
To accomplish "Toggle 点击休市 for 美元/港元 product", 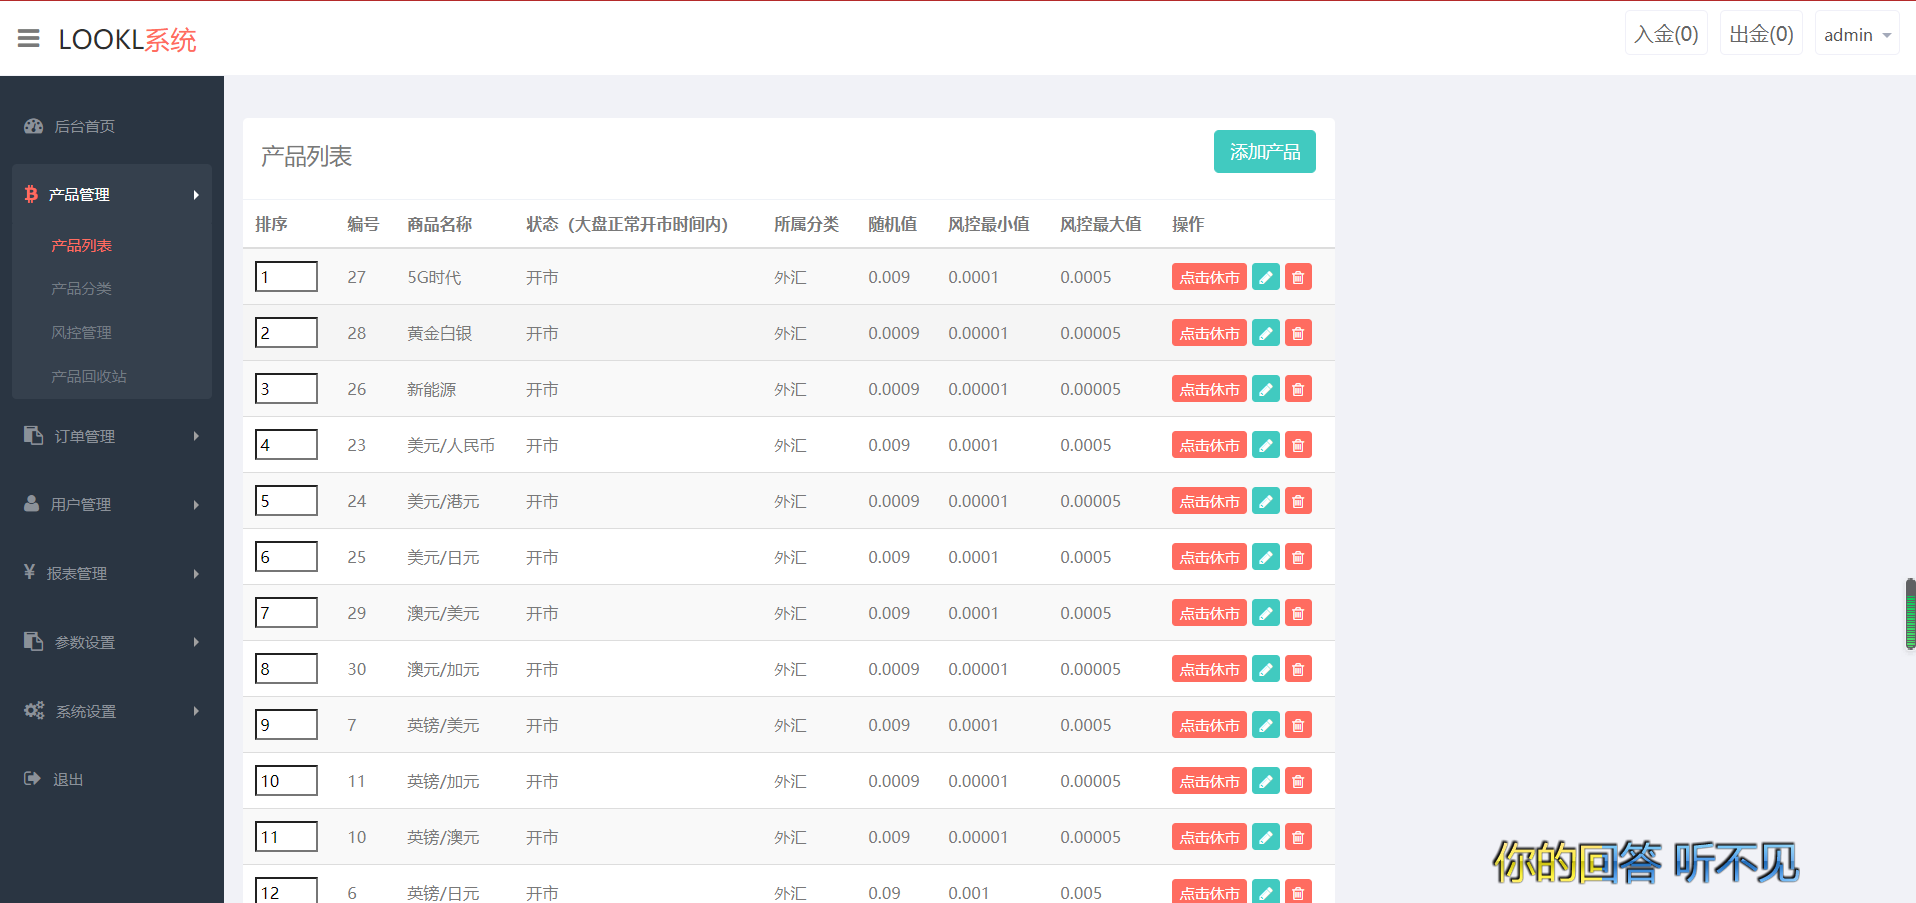I will click(1208, 501).
